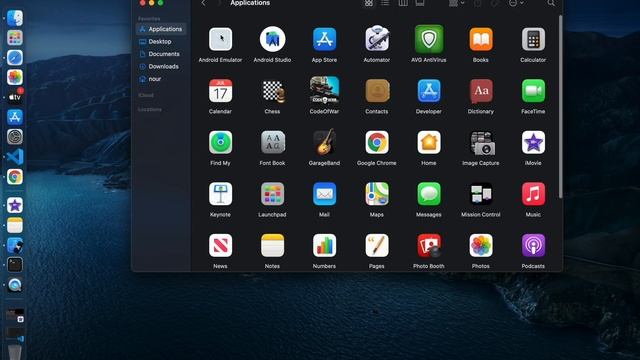The width and height of the screenshot is (640, 360).
Task: Open the Finder group-by dropdown
Action: coord(456,3)
